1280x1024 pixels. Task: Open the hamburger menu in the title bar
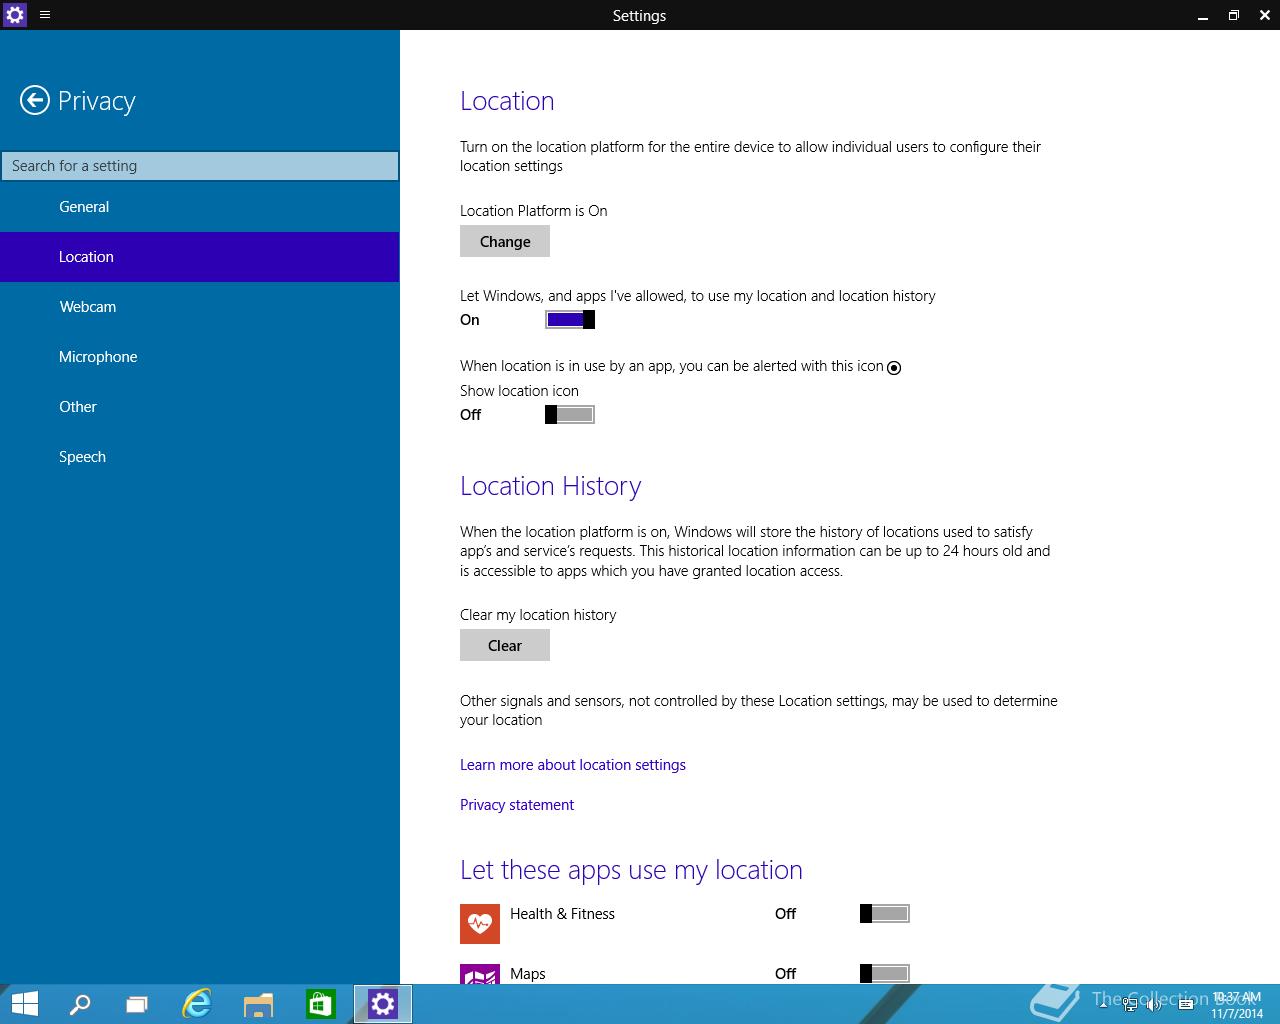click(45, 15)
